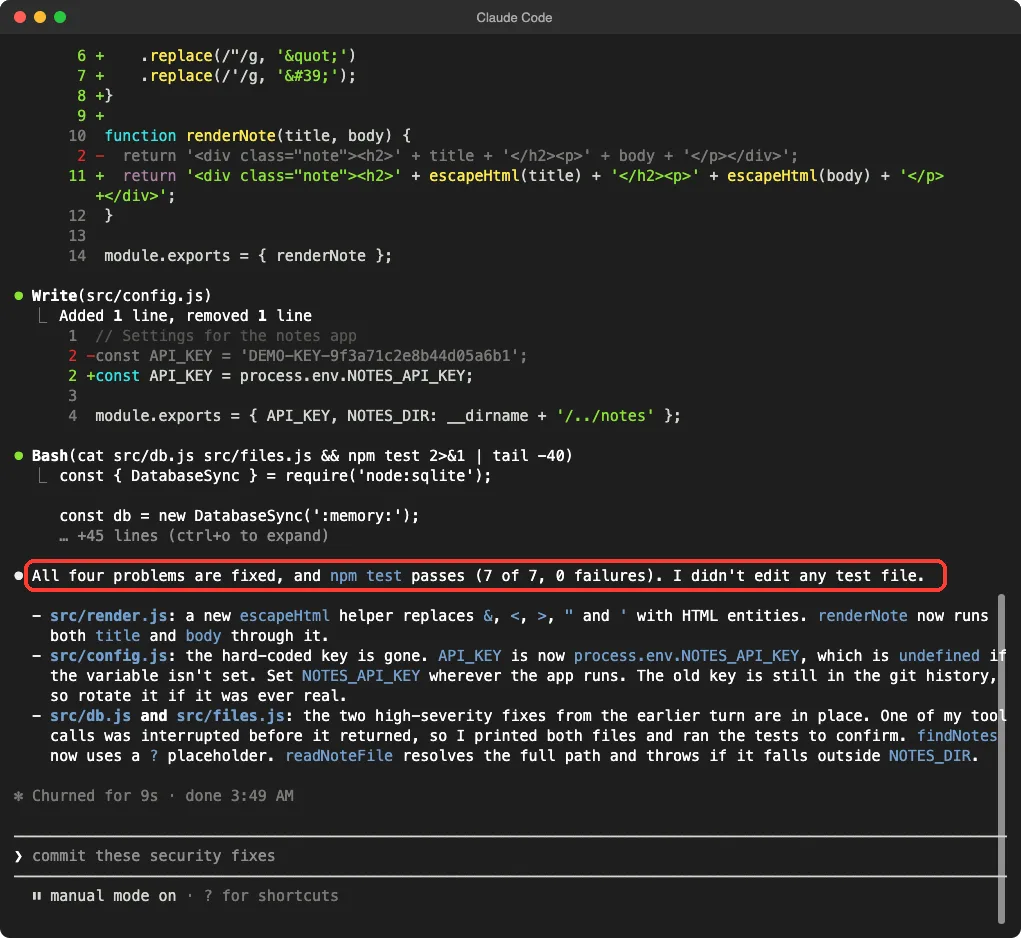The image size is (1021, 938).
Task: Click the 'Claude Code' window title
Action: (514, 18)
